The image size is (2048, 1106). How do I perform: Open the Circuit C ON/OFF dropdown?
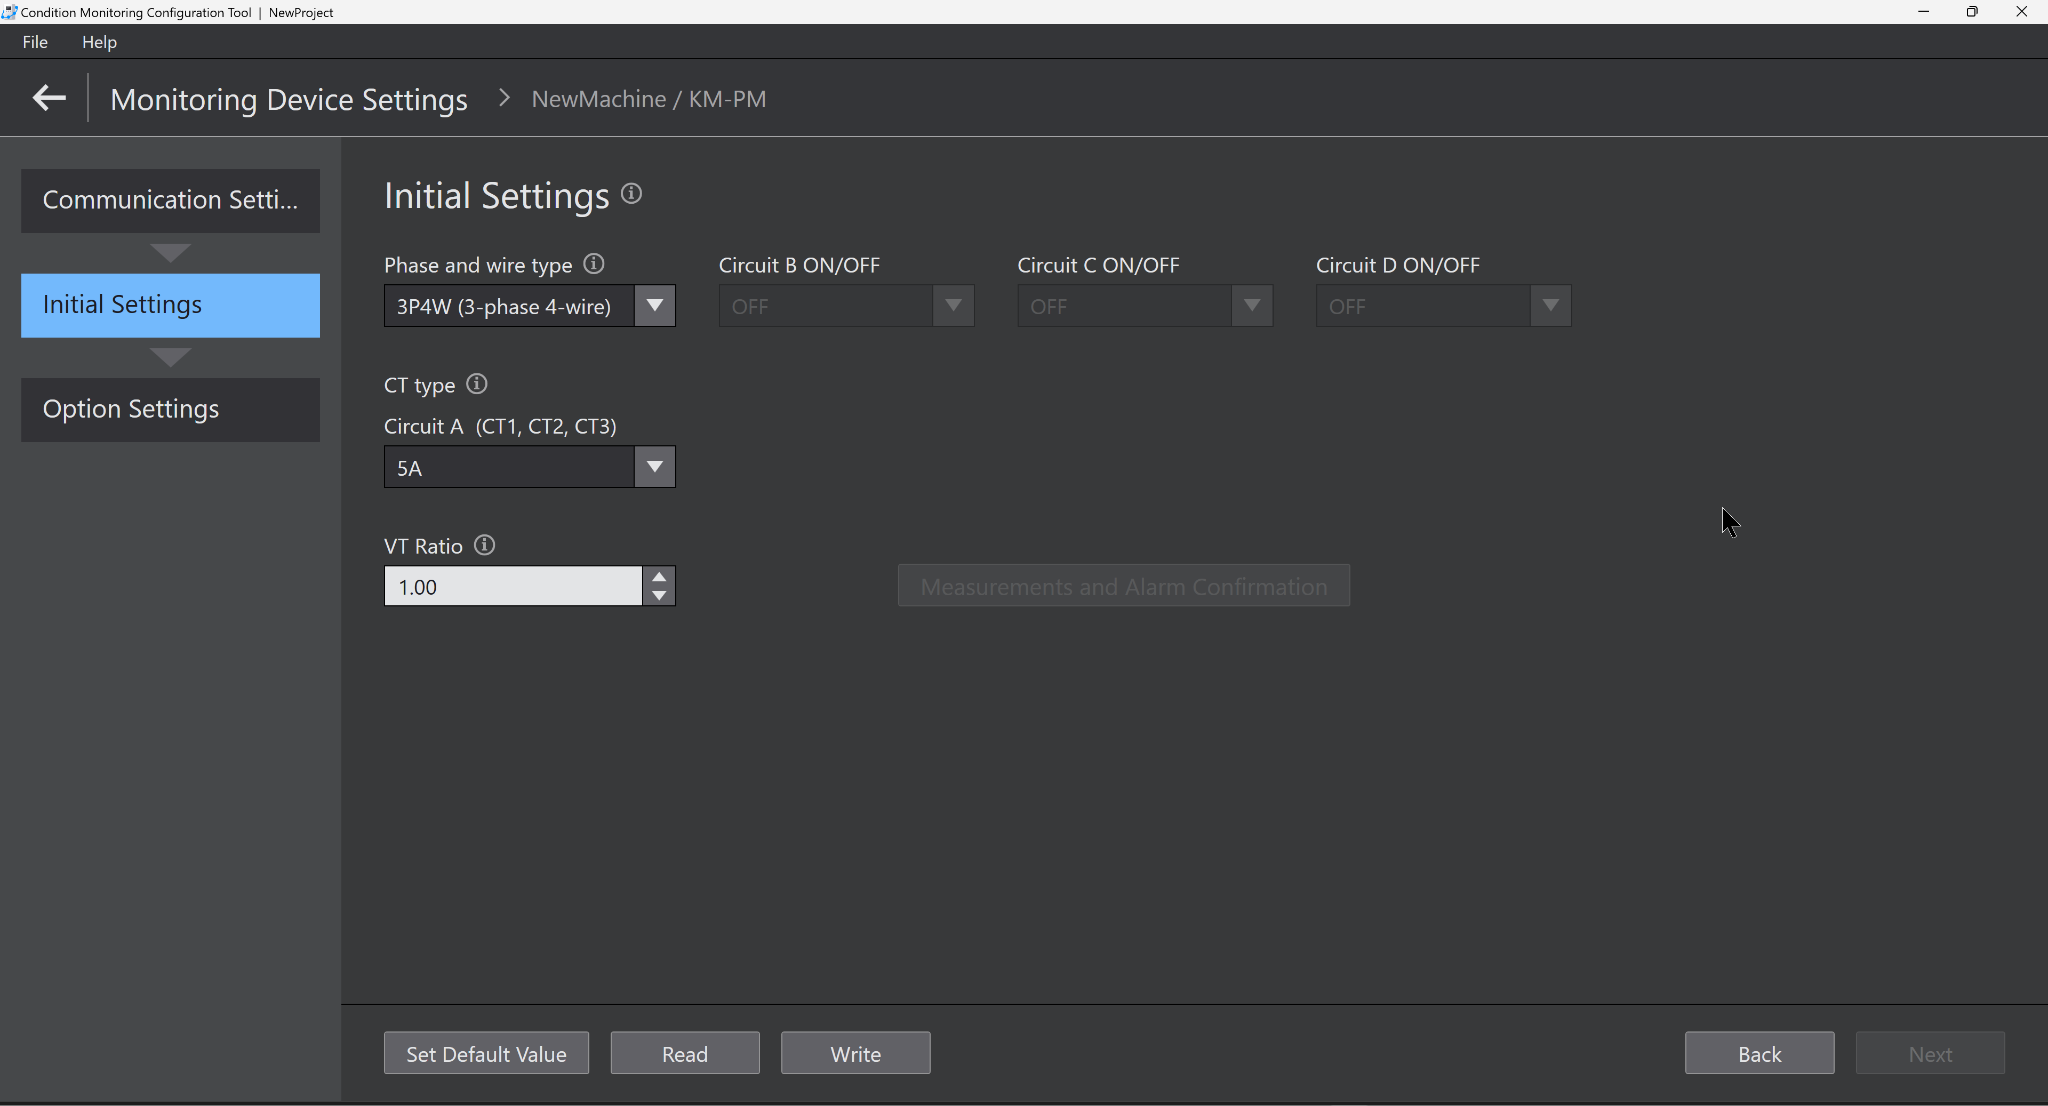[x=1251, y=306]
